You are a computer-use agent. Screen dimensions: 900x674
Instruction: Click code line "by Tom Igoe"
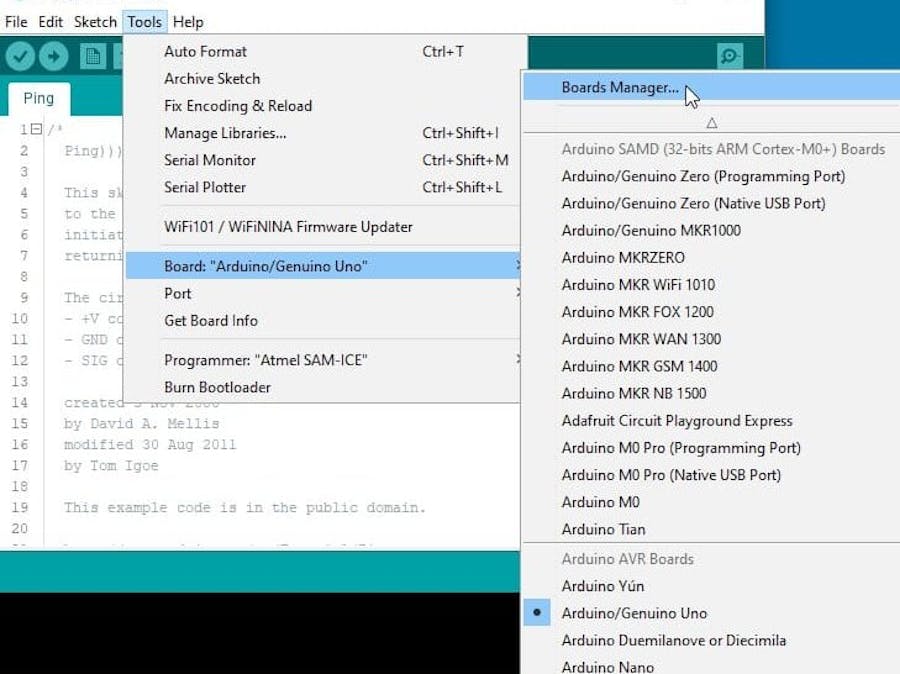point(111,466)
